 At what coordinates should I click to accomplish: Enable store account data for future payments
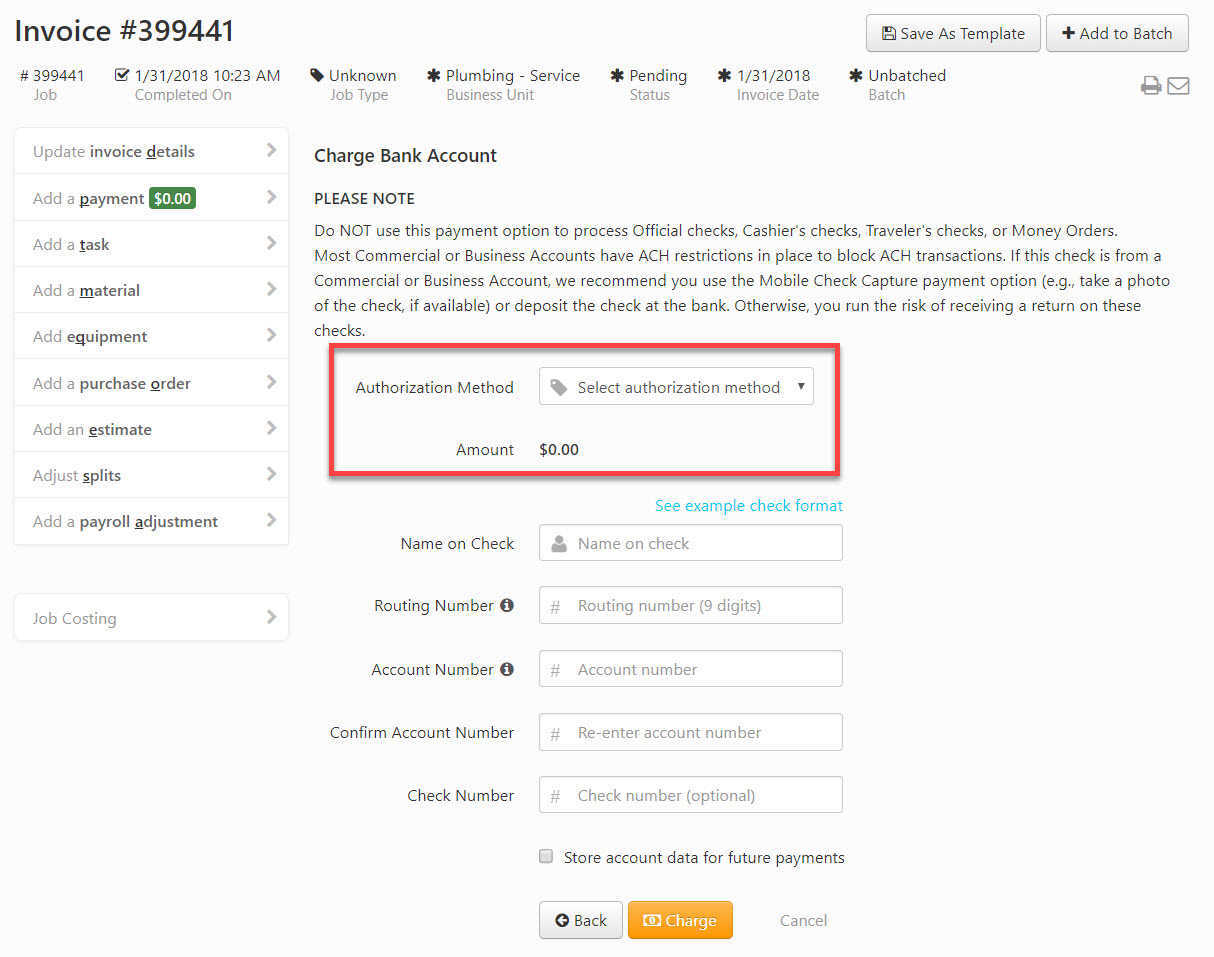546,856
